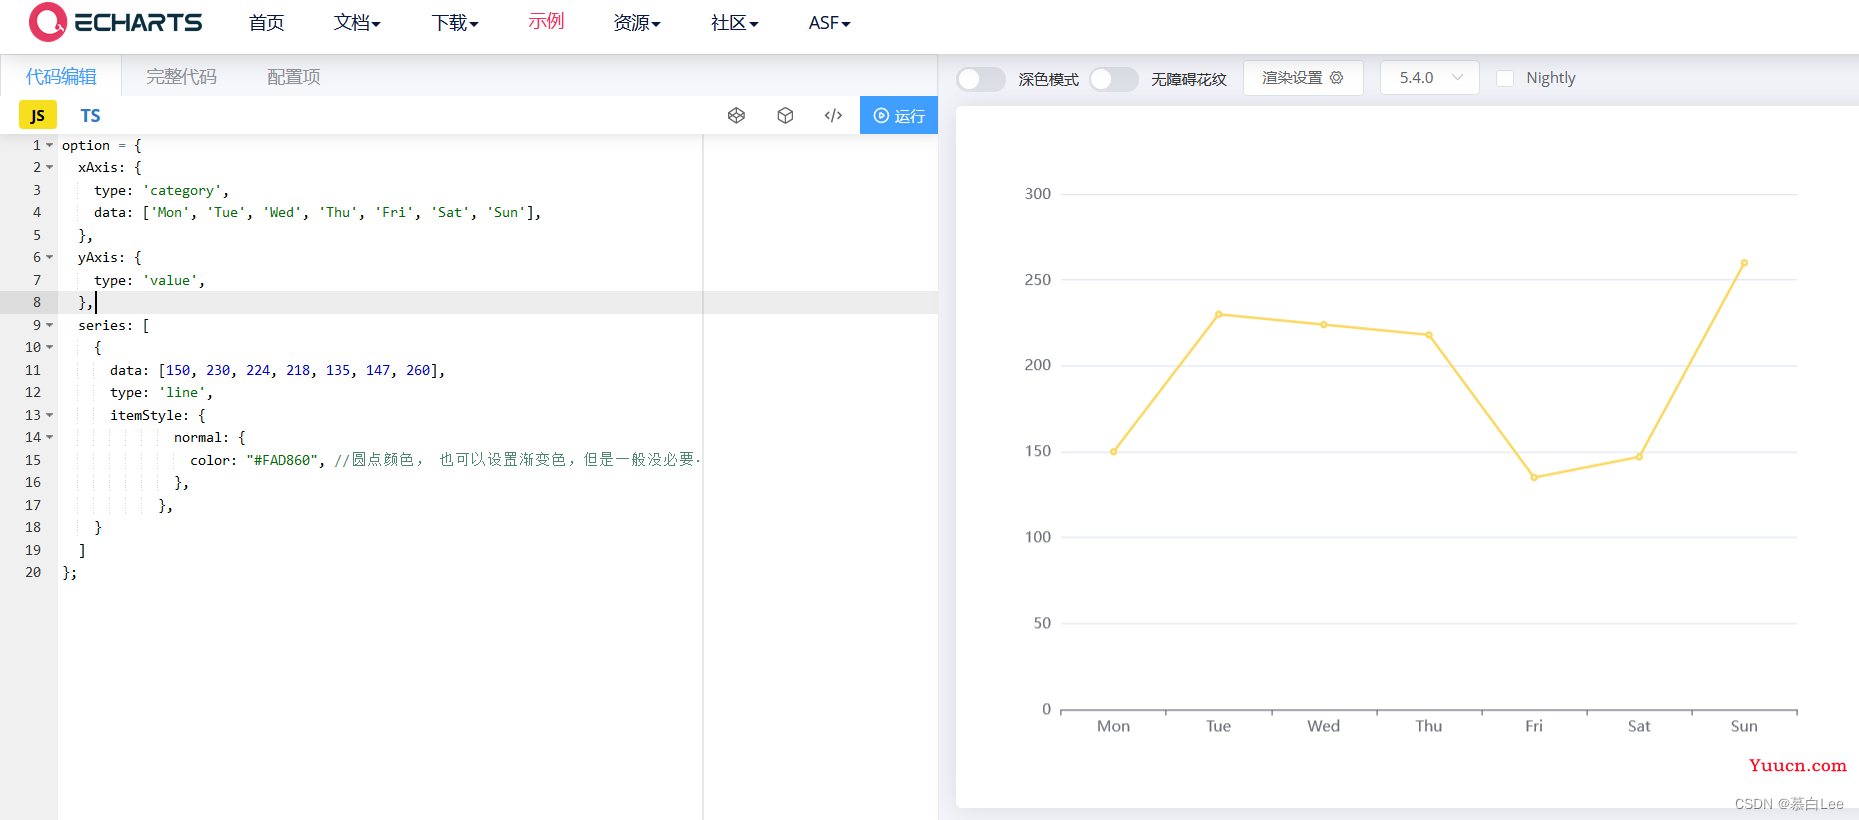The image size is (1859, 820).
Task: Toggle the 无障碍花纹 decal pattern switch
Action: (1114, 79)
